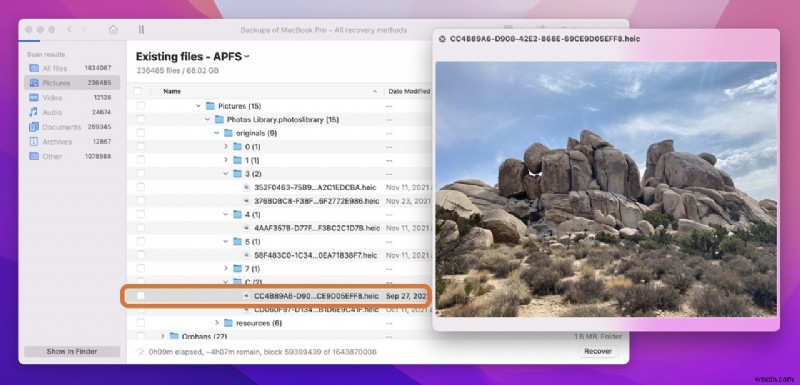800x385 pixels.
Task: Close the heic image preview window
Action: 442,39
